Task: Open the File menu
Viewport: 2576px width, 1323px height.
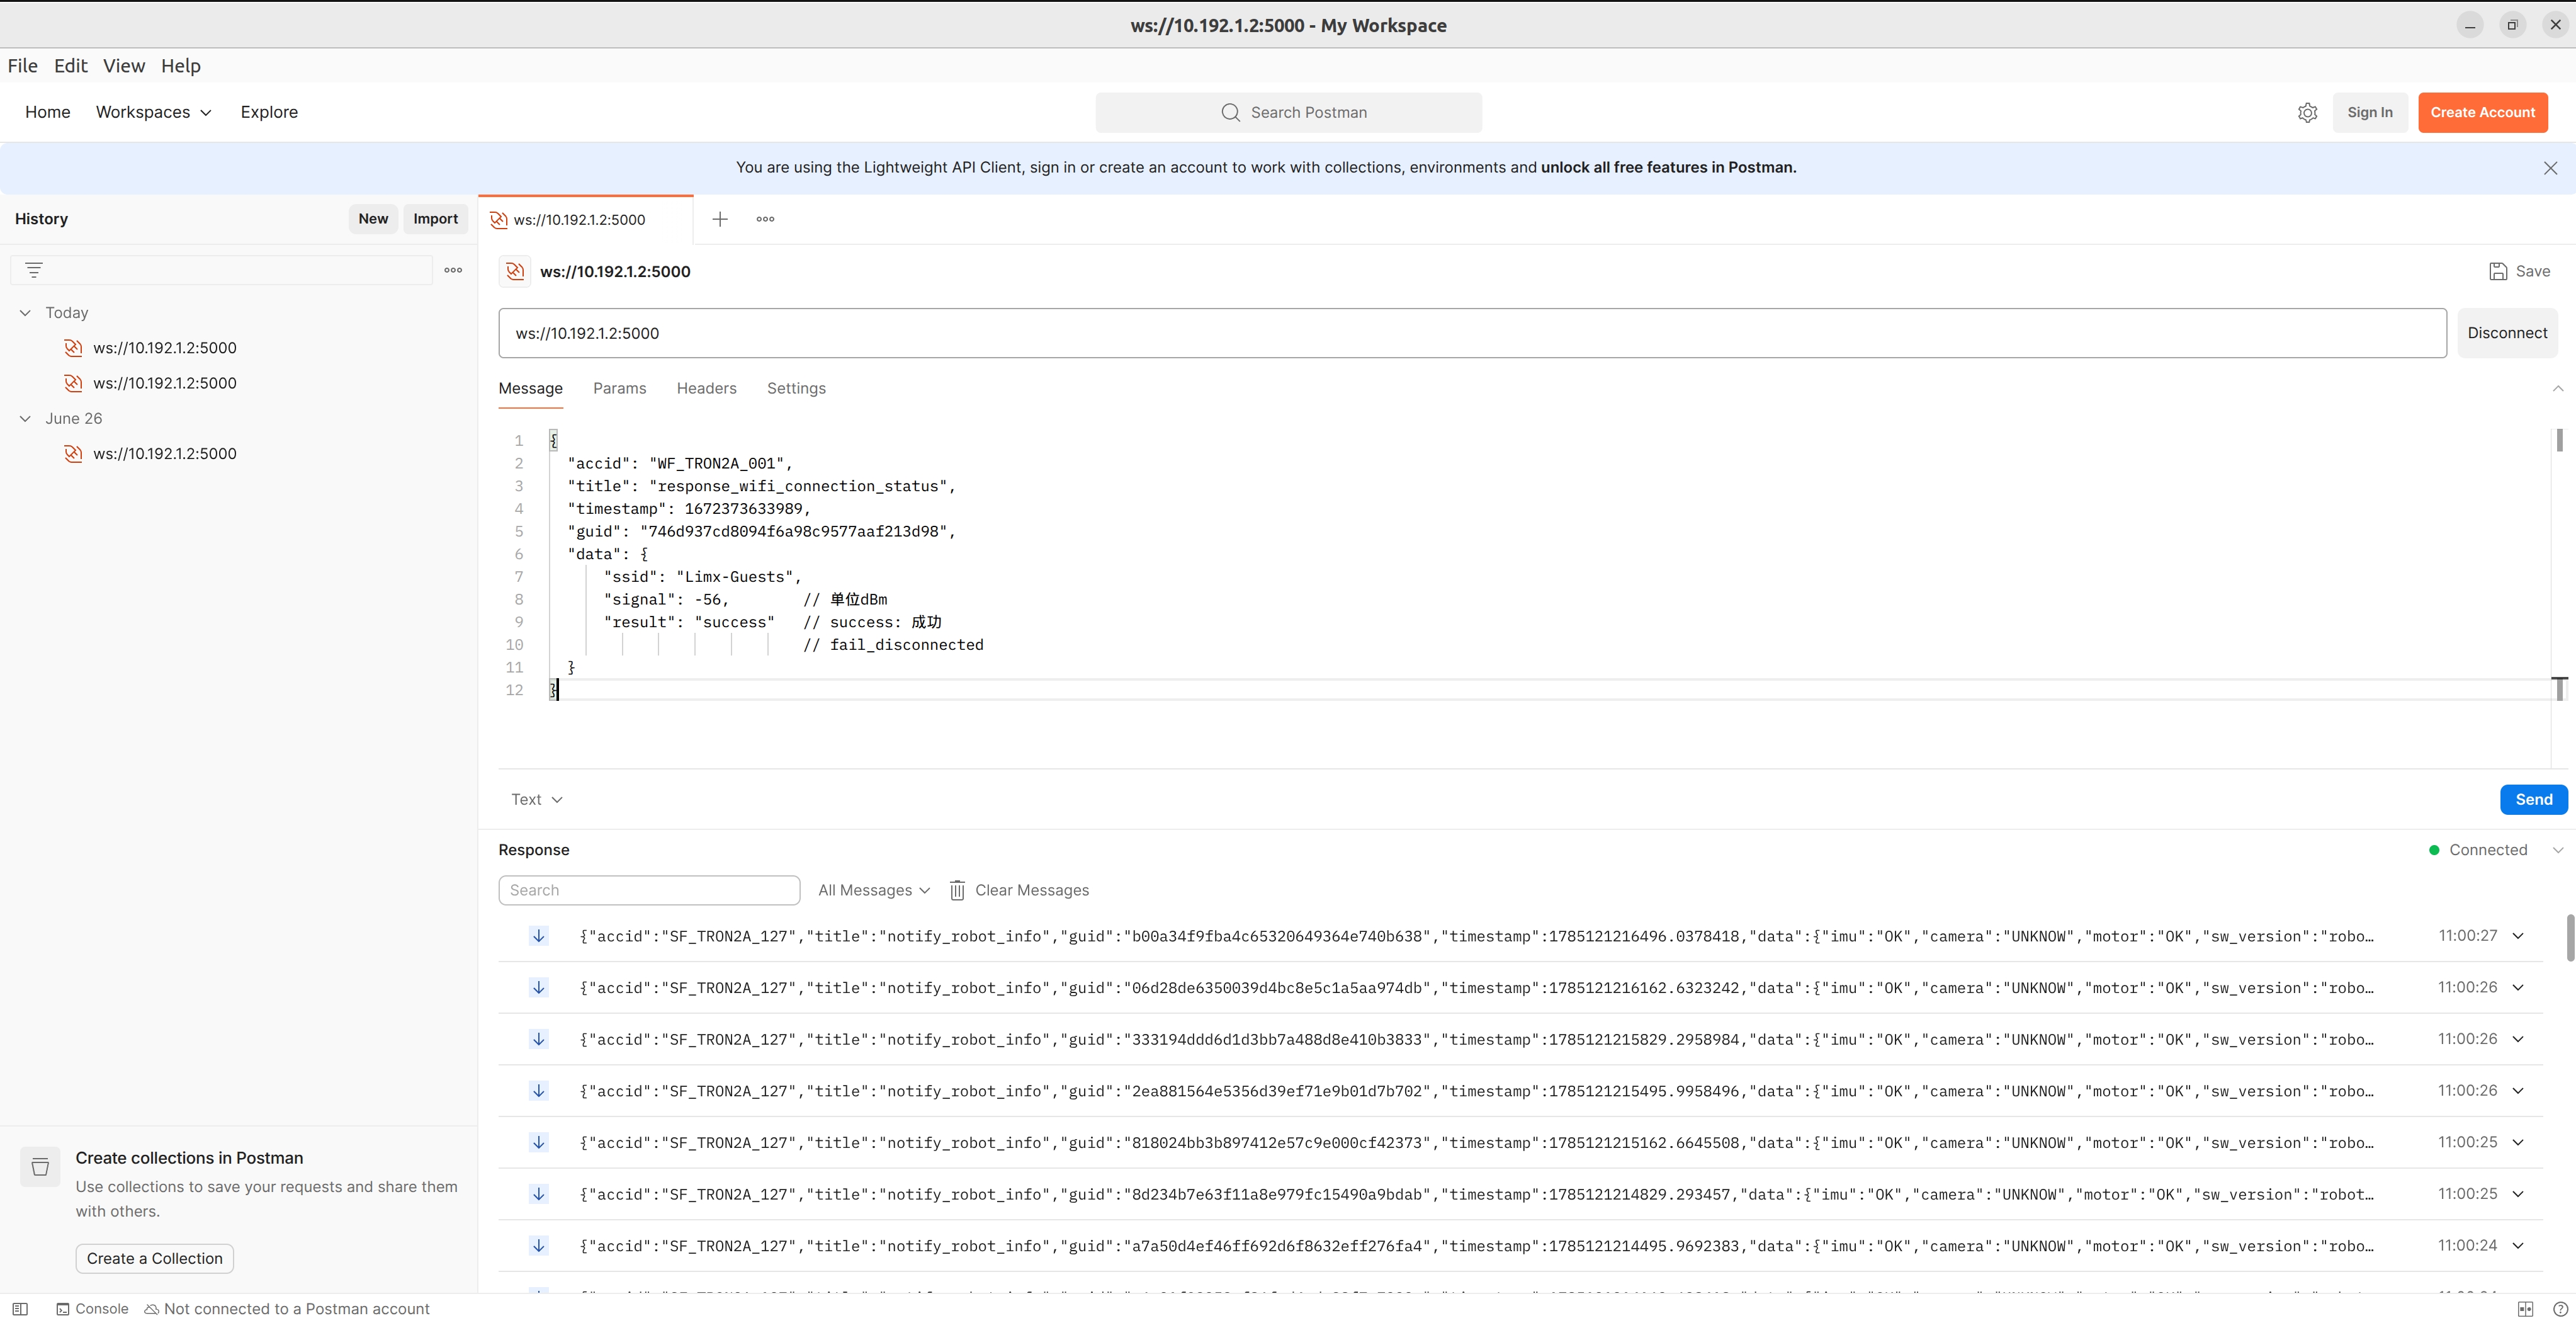Action: click(x=22, y=66)
